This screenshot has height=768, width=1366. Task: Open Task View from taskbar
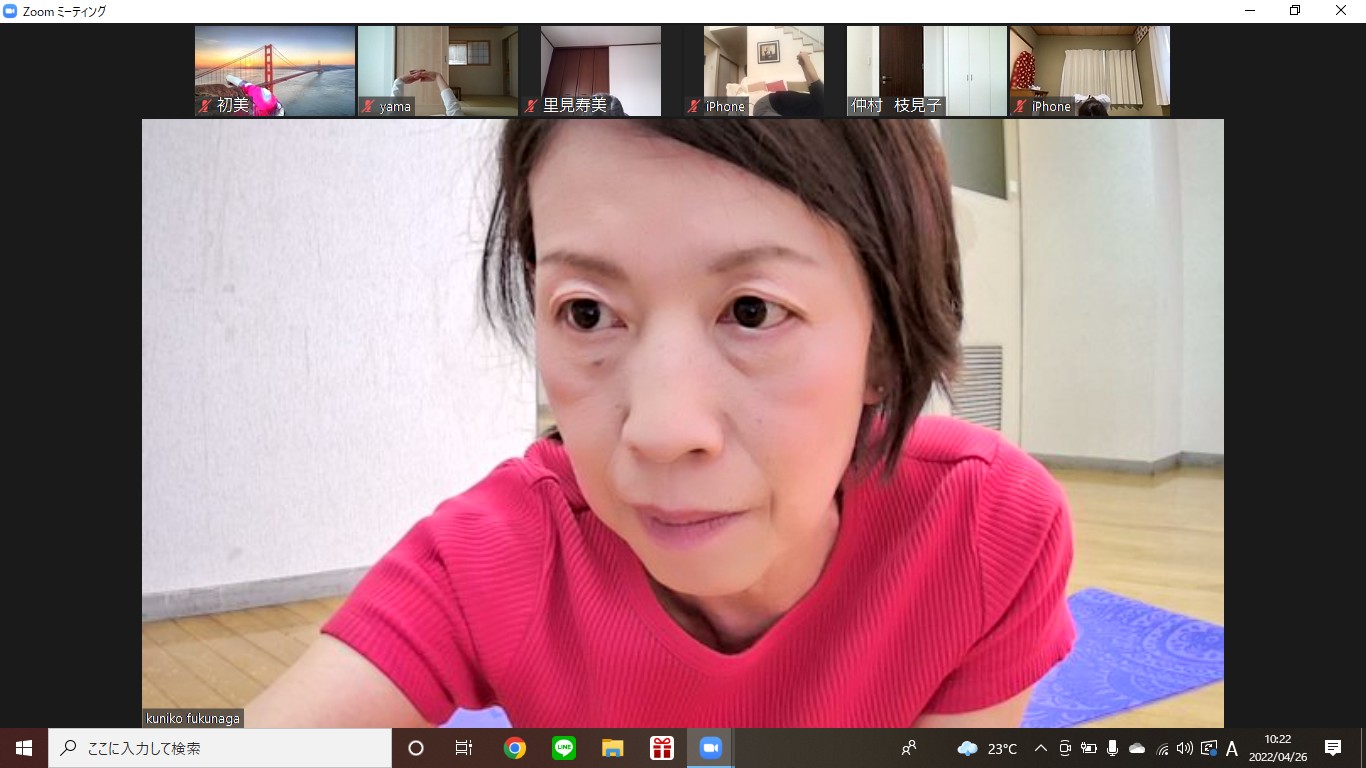click(464, 748)
